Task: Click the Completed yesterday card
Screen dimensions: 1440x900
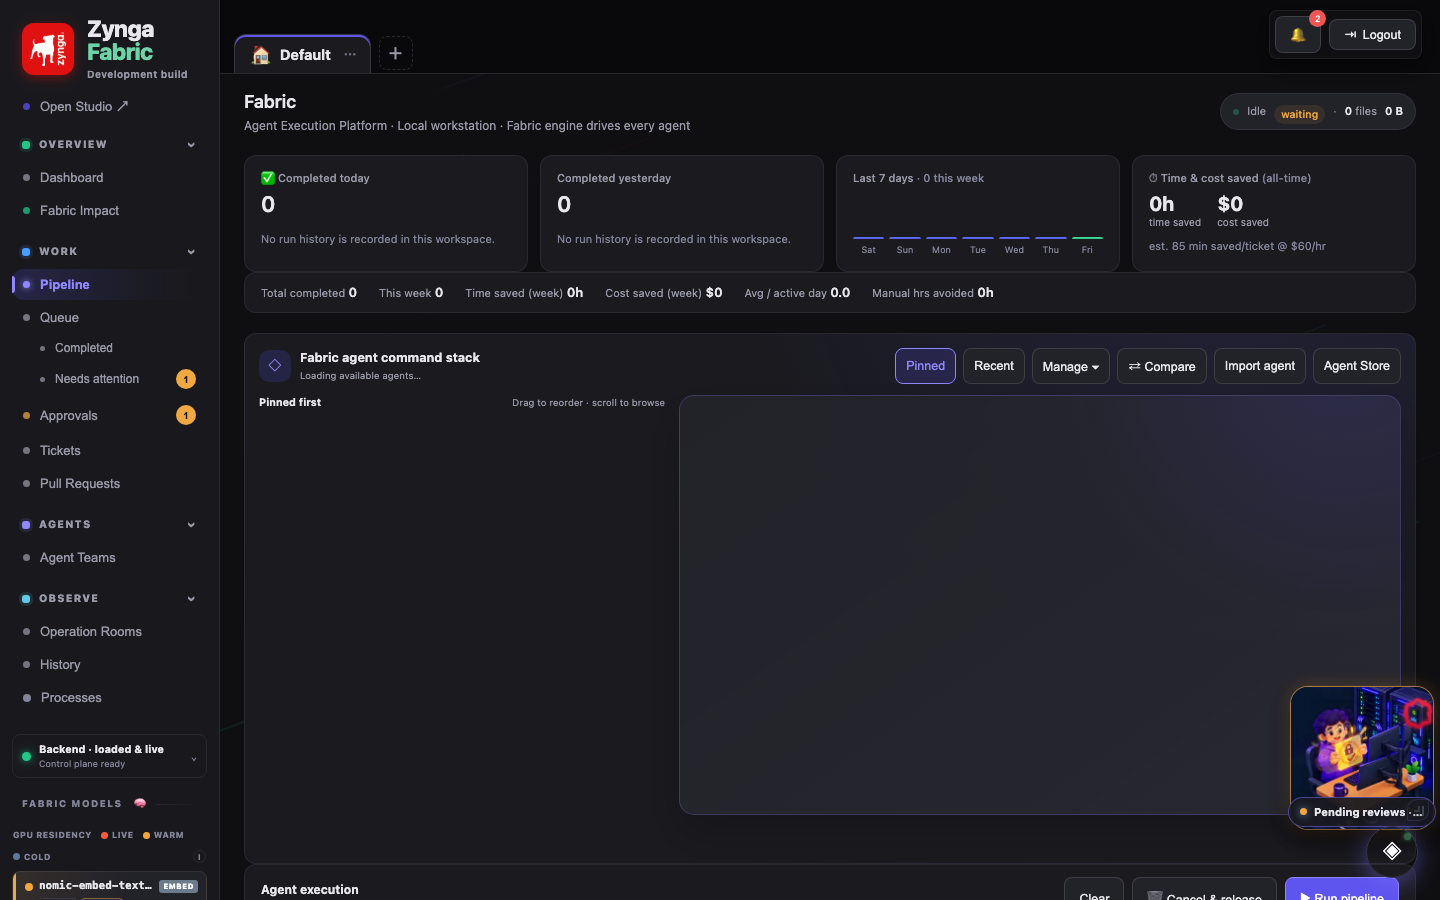Action: click(x=682, y=213)
